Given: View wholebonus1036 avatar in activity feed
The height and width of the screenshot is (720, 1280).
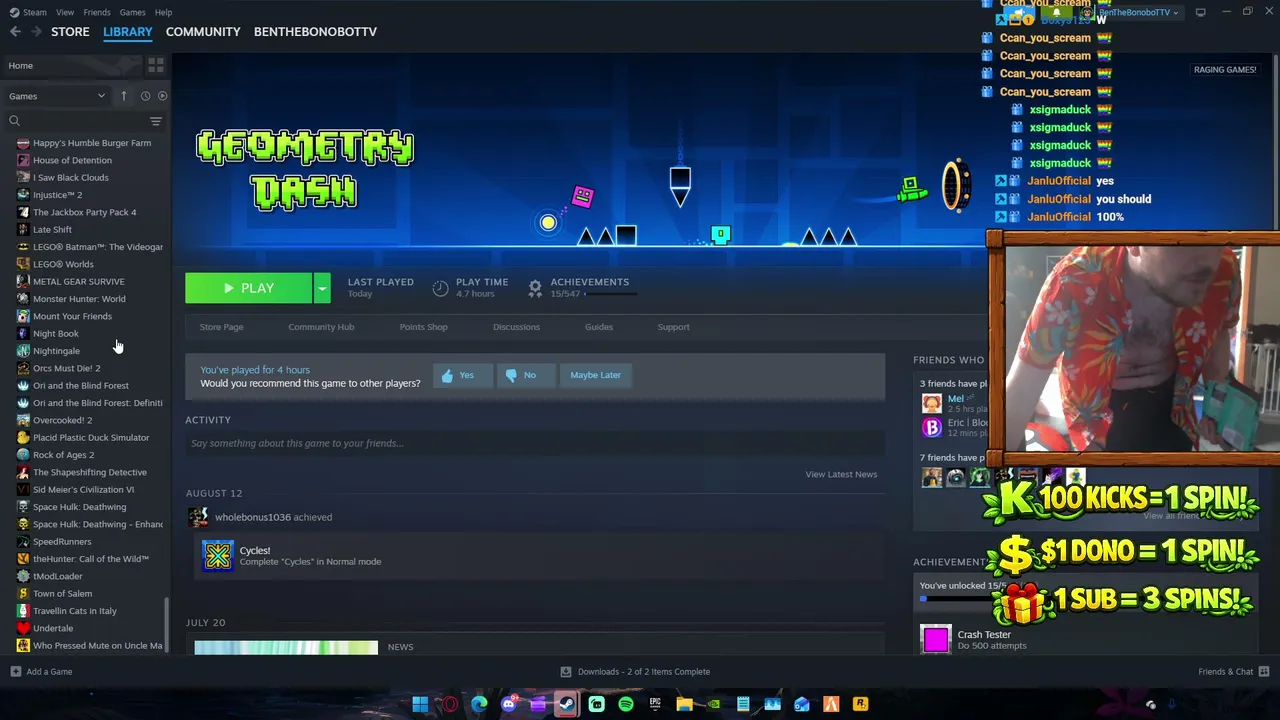Looking at the screenshot, I should click(x=197, y=517).
